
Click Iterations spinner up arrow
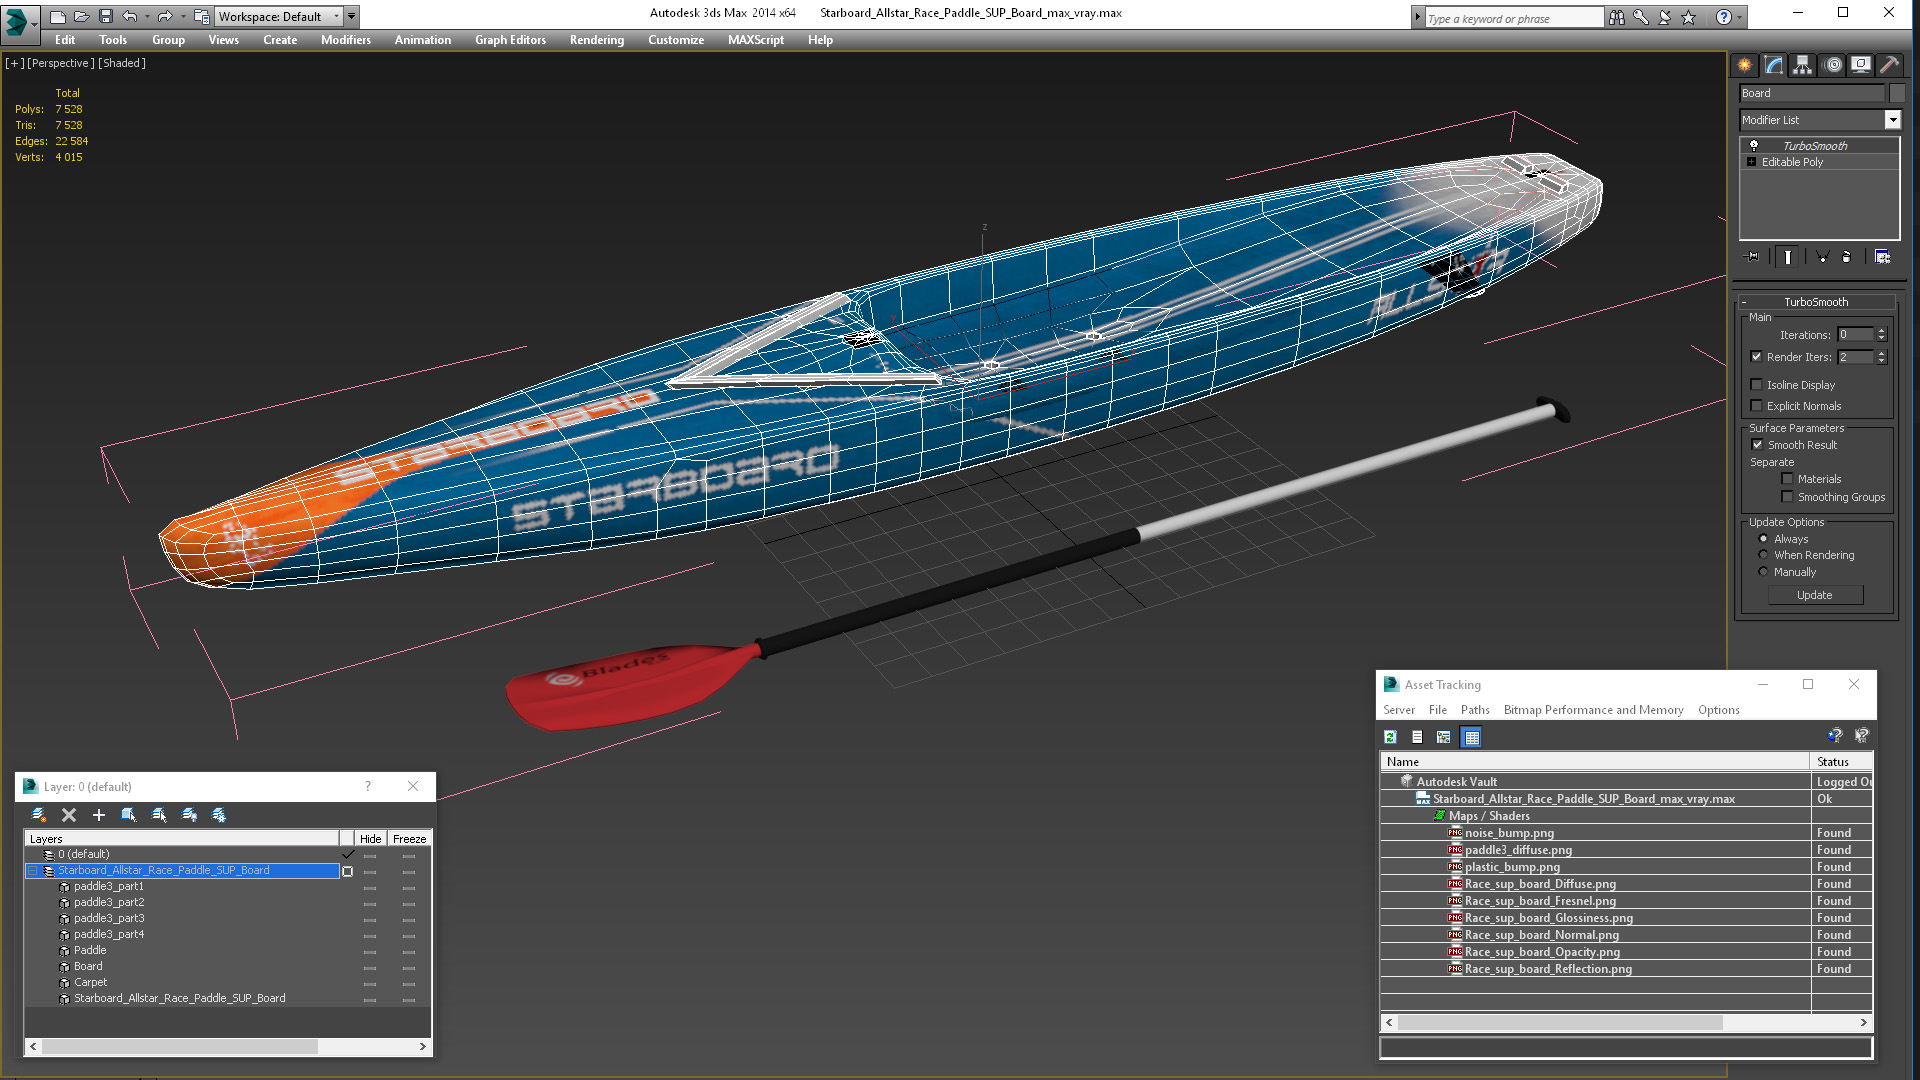point(1881,331)
